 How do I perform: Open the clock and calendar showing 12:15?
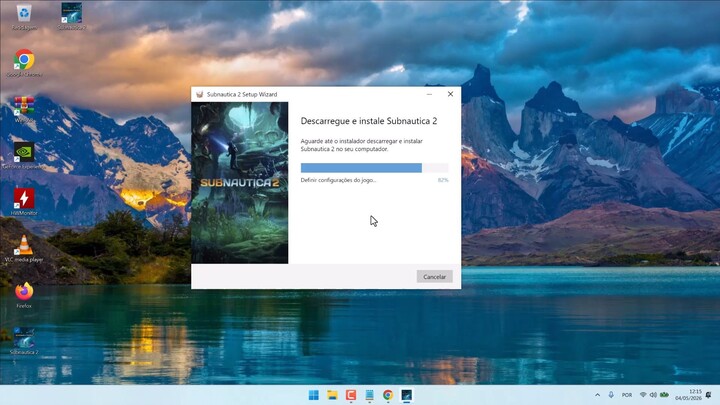pos(689,395)
